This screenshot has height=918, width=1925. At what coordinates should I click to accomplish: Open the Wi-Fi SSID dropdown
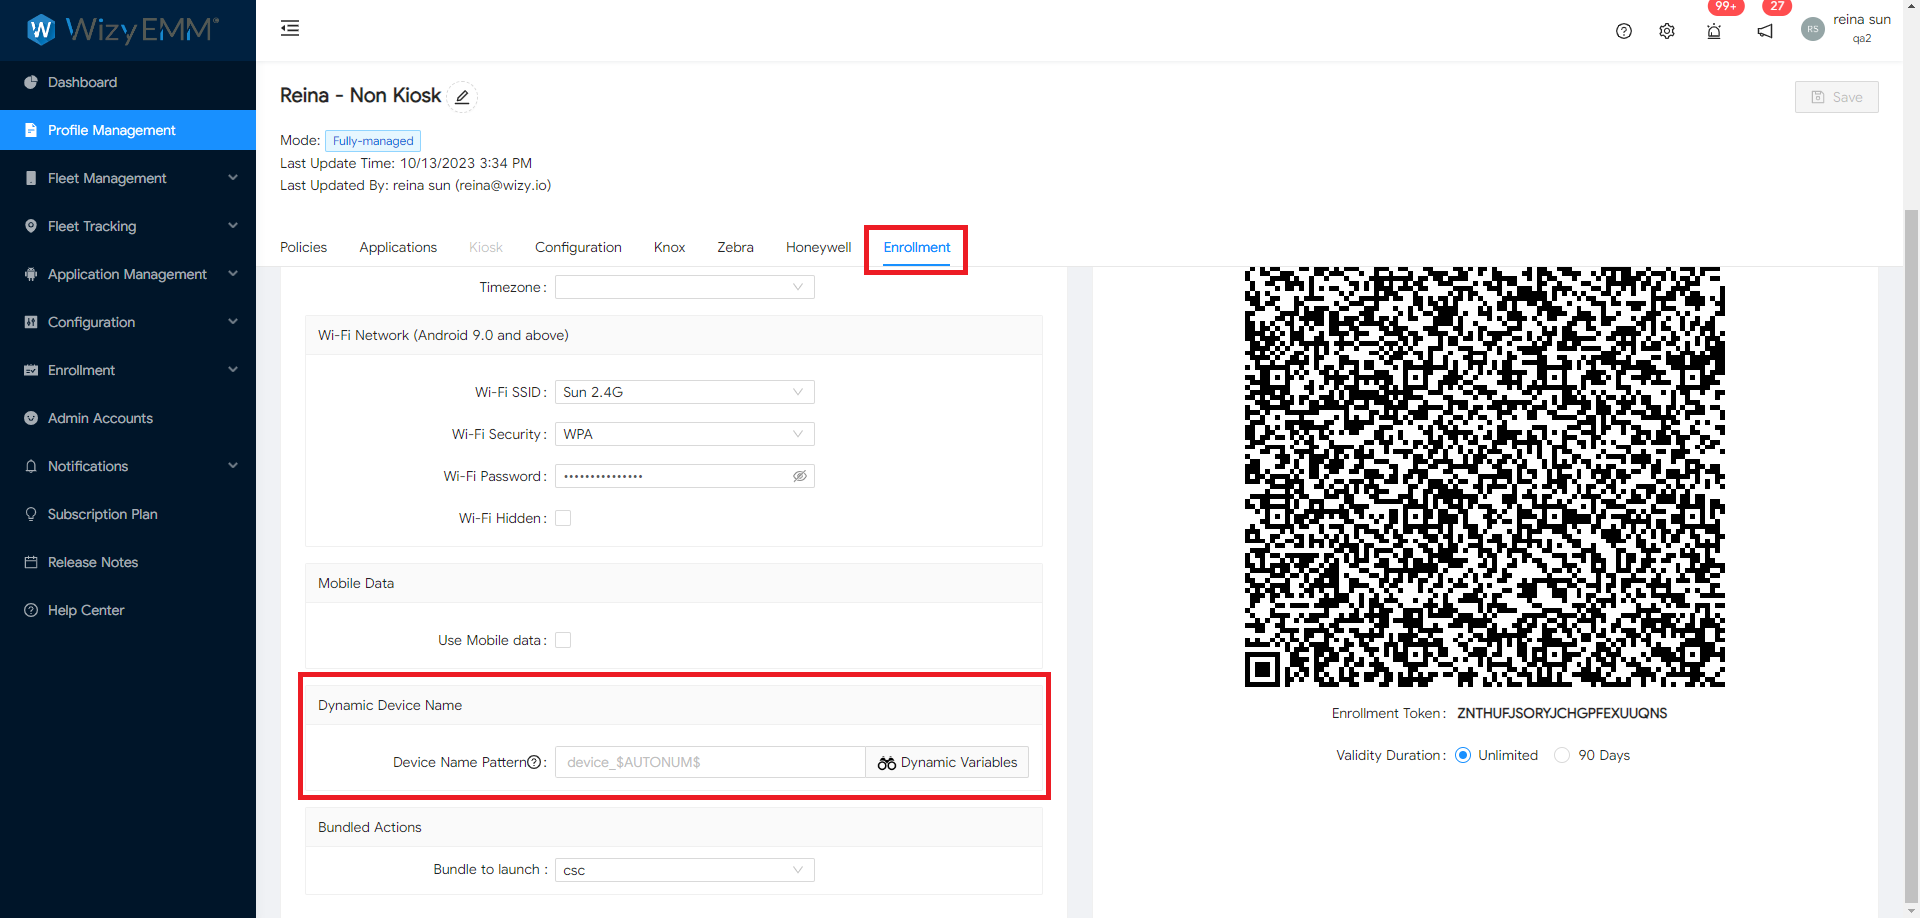point(685,392)
